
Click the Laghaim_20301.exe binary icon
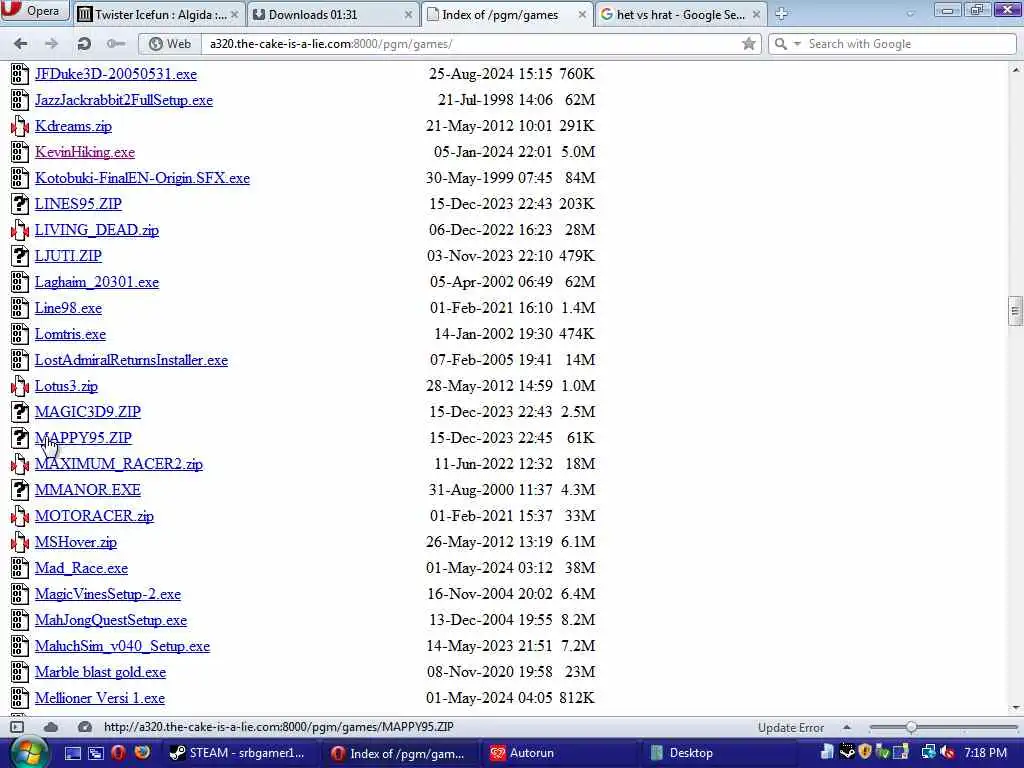(20, 282)
